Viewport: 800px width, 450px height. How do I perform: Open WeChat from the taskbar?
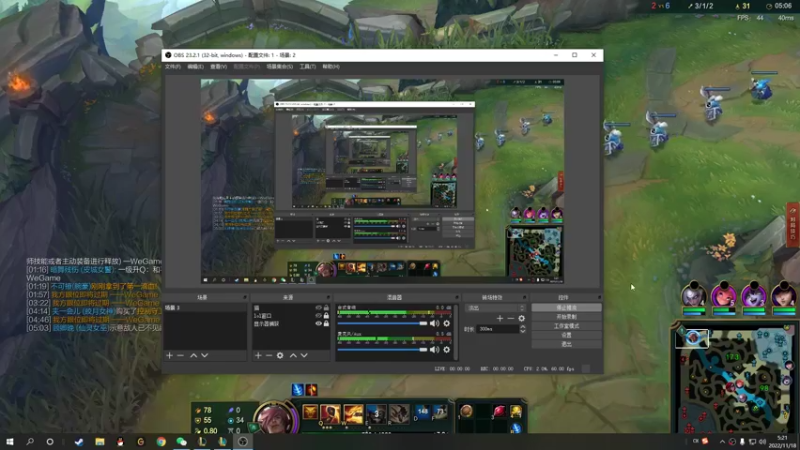[x=182, y=442]
